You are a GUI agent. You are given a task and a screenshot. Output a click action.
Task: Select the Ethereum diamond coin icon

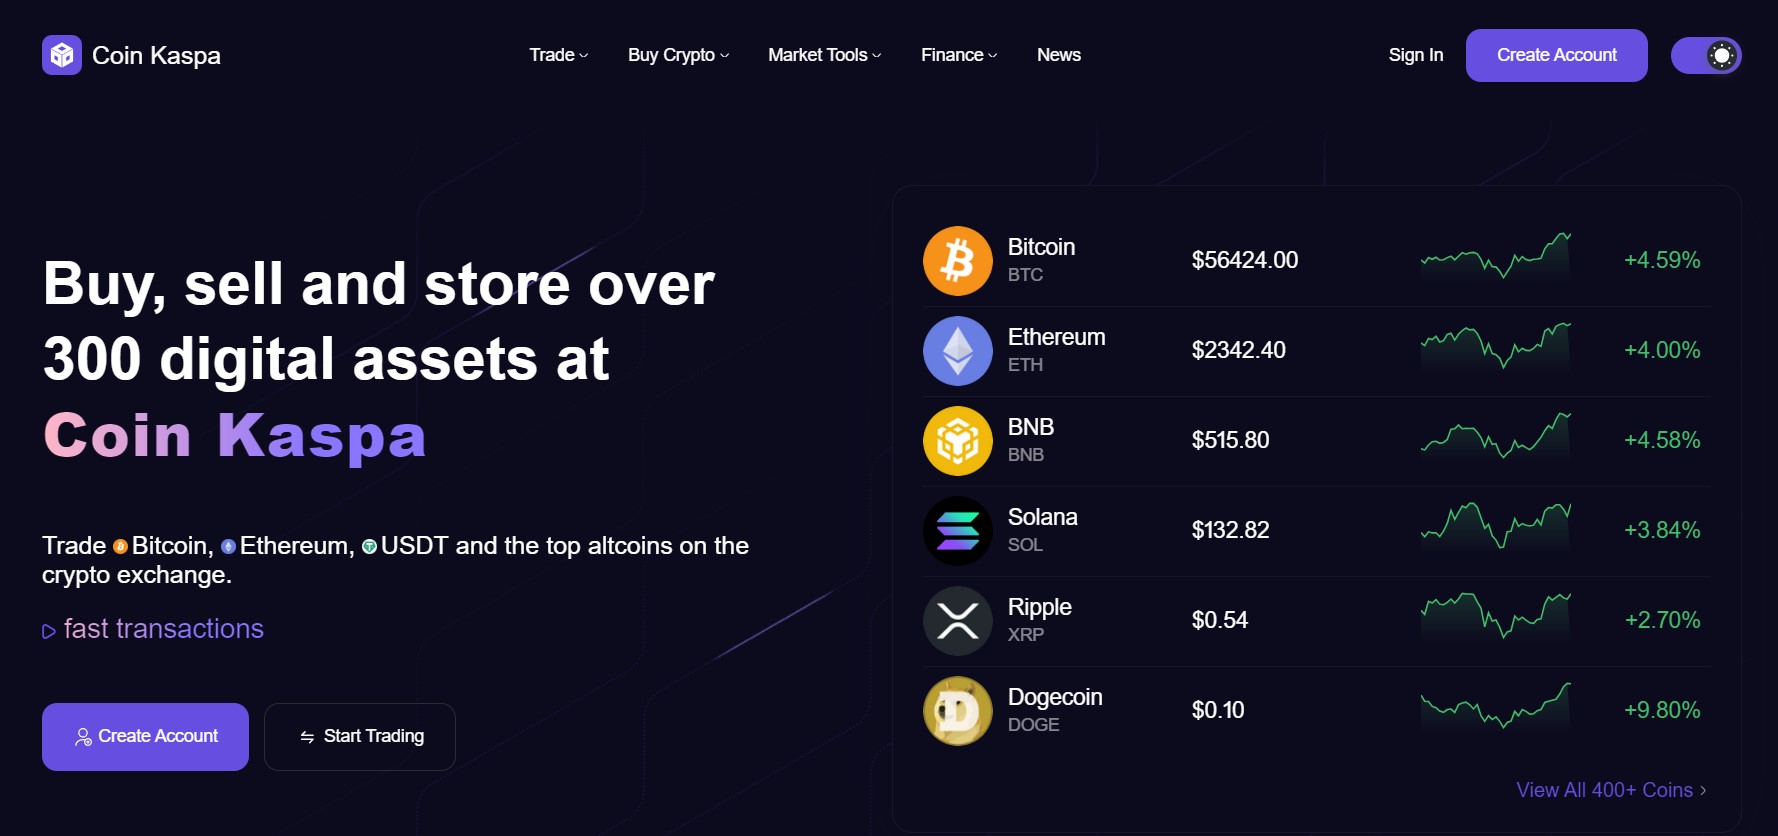pyautogui.click(x=958, y=351)
